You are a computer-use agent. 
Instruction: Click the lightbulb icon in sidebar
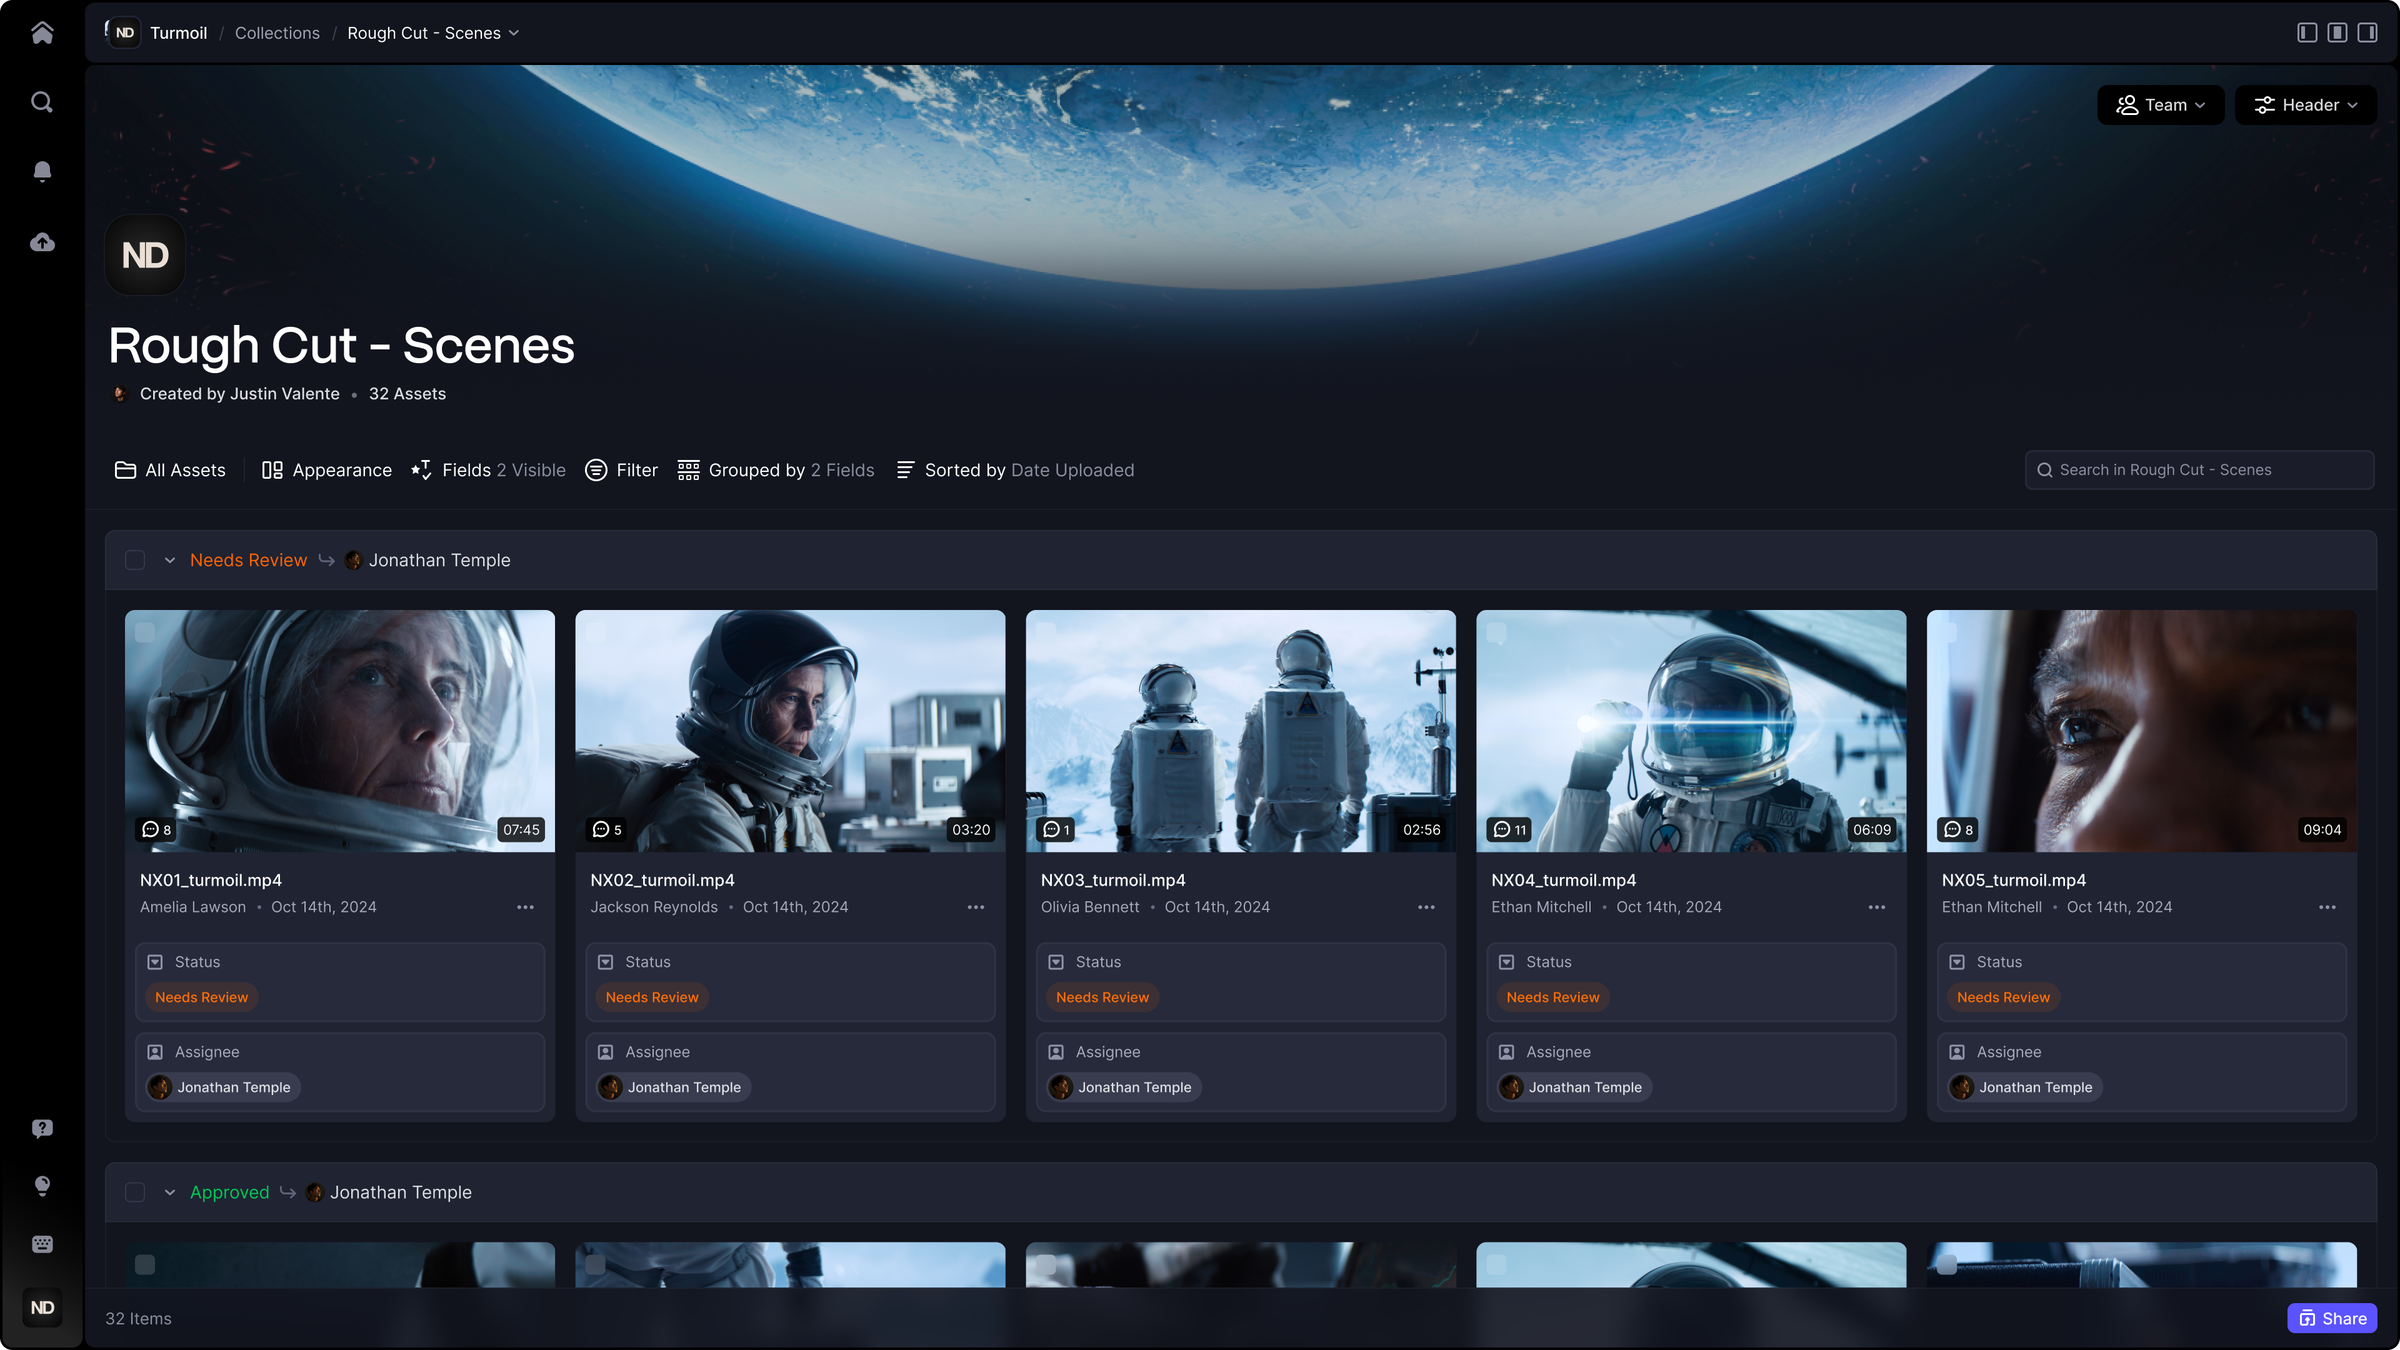coord(42,1186)
